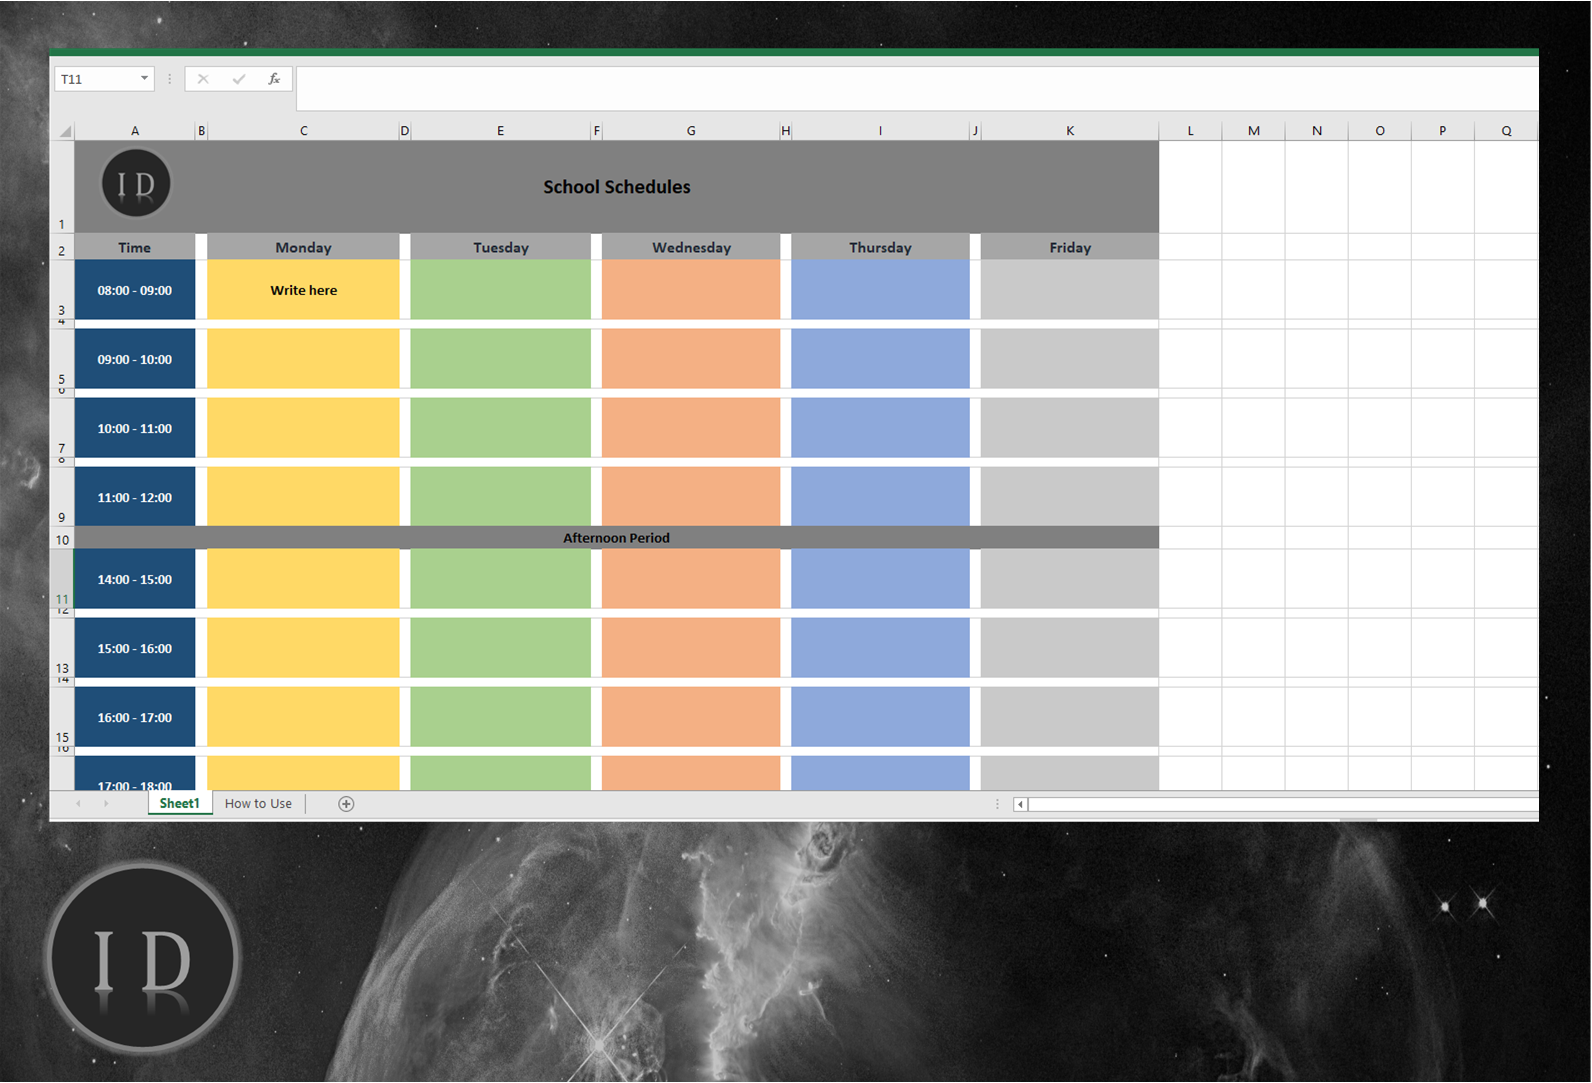
Task: Select the 14:00 - 15:00 time cell
Action: pyautogui.click(x=135, y=579)
